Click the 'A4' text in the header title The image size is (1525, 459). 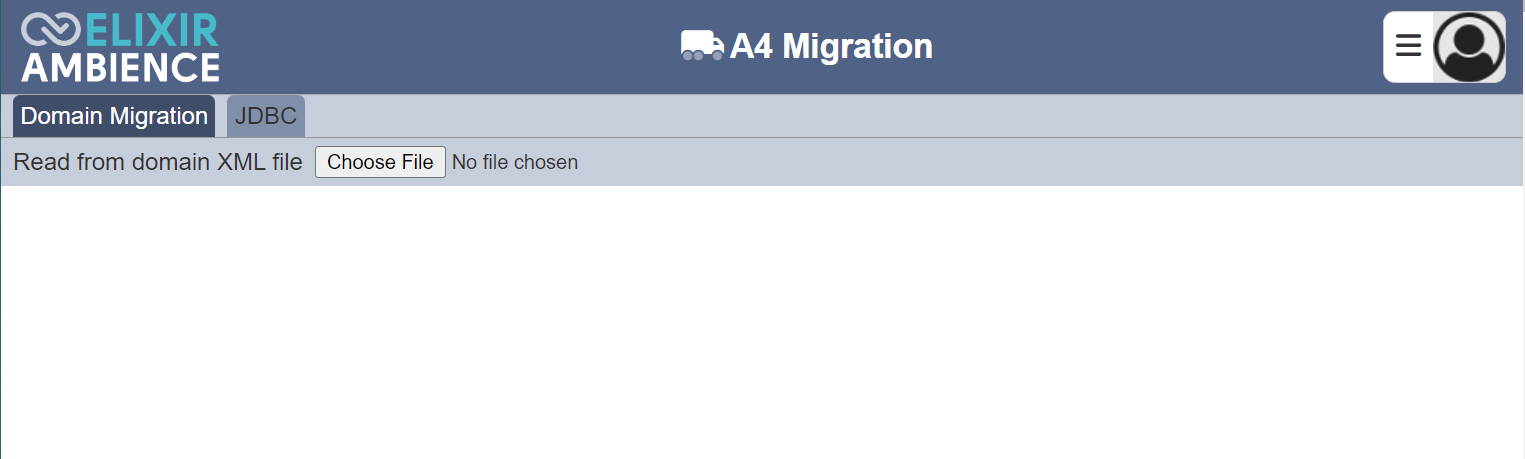(x=752, y=46)
